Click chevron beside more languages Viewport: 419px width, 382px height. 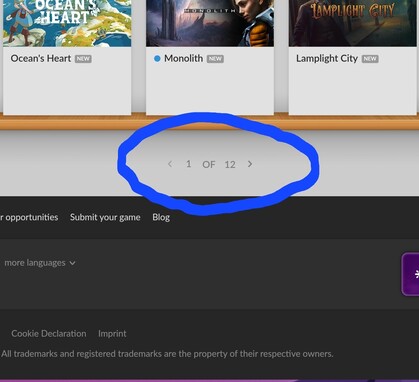pos(72,263)
